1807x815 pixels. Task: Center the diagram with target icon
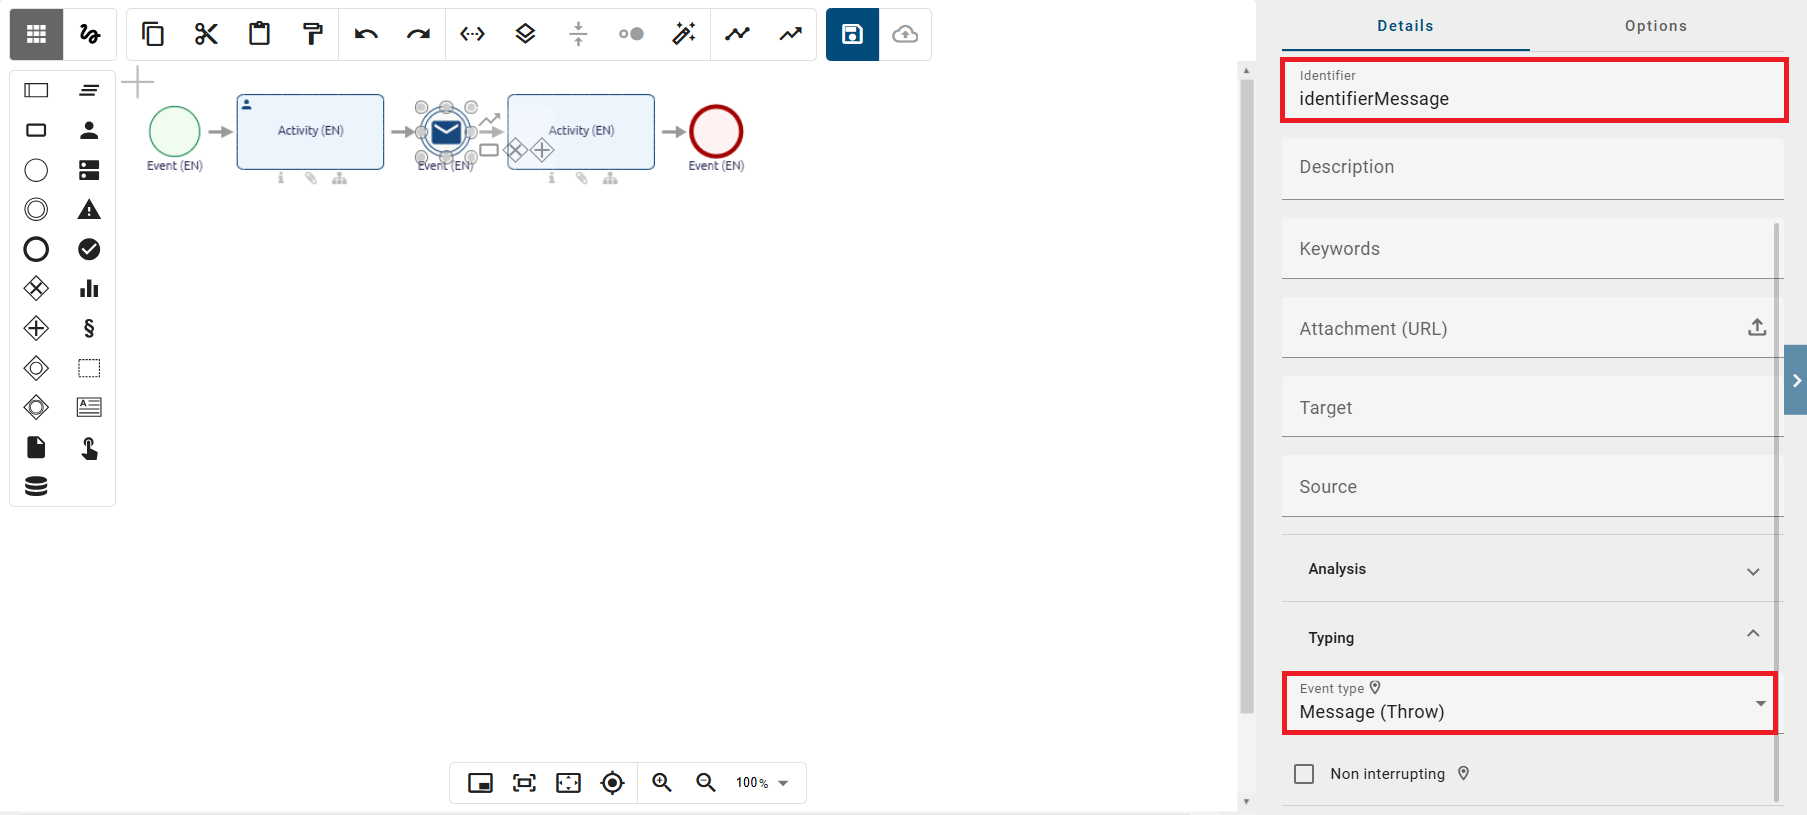click(612, 783)
